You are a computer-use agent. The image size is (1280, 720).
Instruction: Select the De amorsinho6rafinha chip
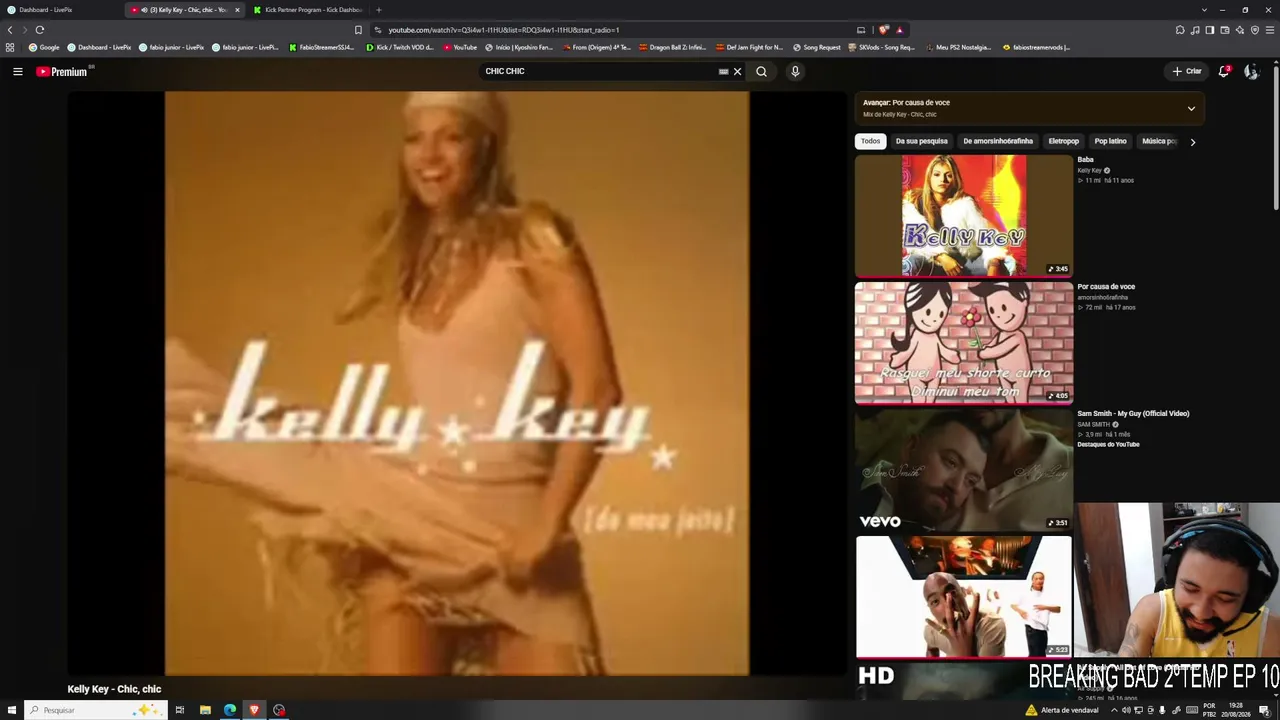pyautogui.click(x=998, y=141)
